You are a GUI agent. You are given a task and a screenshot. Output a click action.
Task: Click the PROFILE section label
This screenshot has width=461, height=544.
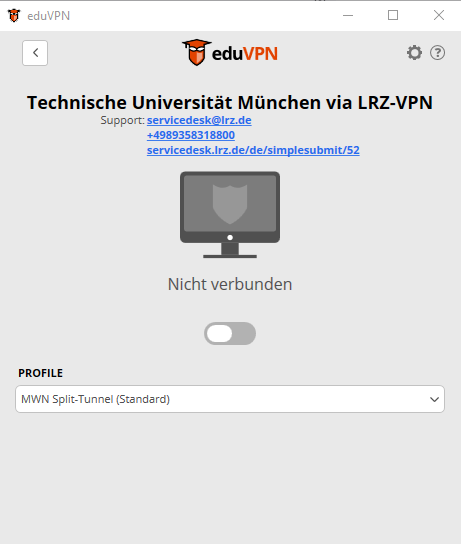pos(41,373)
